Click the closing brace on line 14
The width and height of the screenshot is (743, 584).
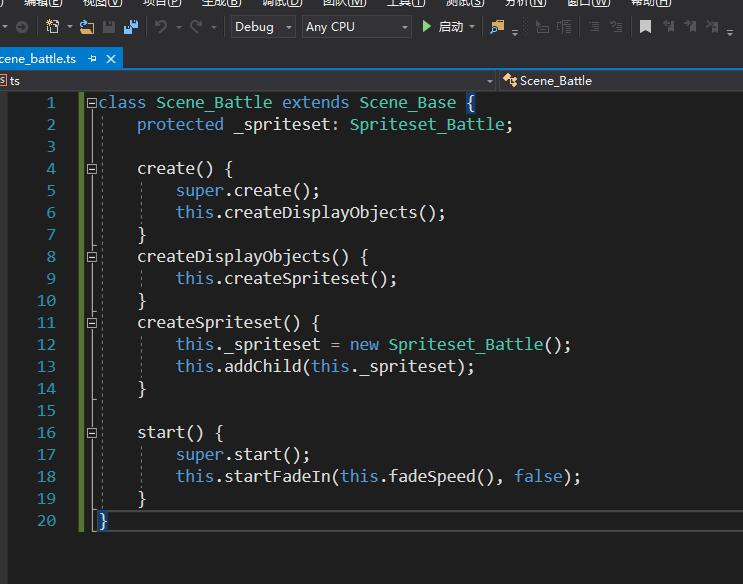point(142,389)
